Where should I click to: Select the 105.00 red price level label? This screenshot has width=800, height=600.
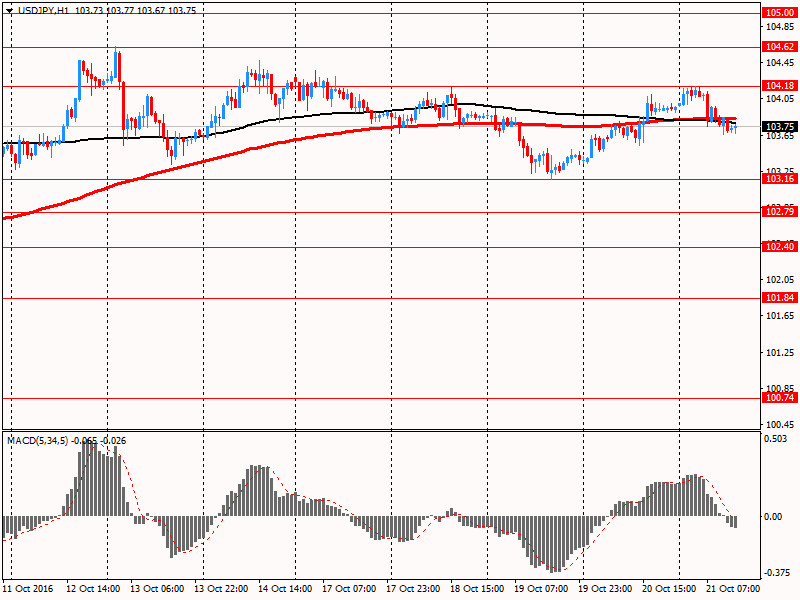coord(779,12)
